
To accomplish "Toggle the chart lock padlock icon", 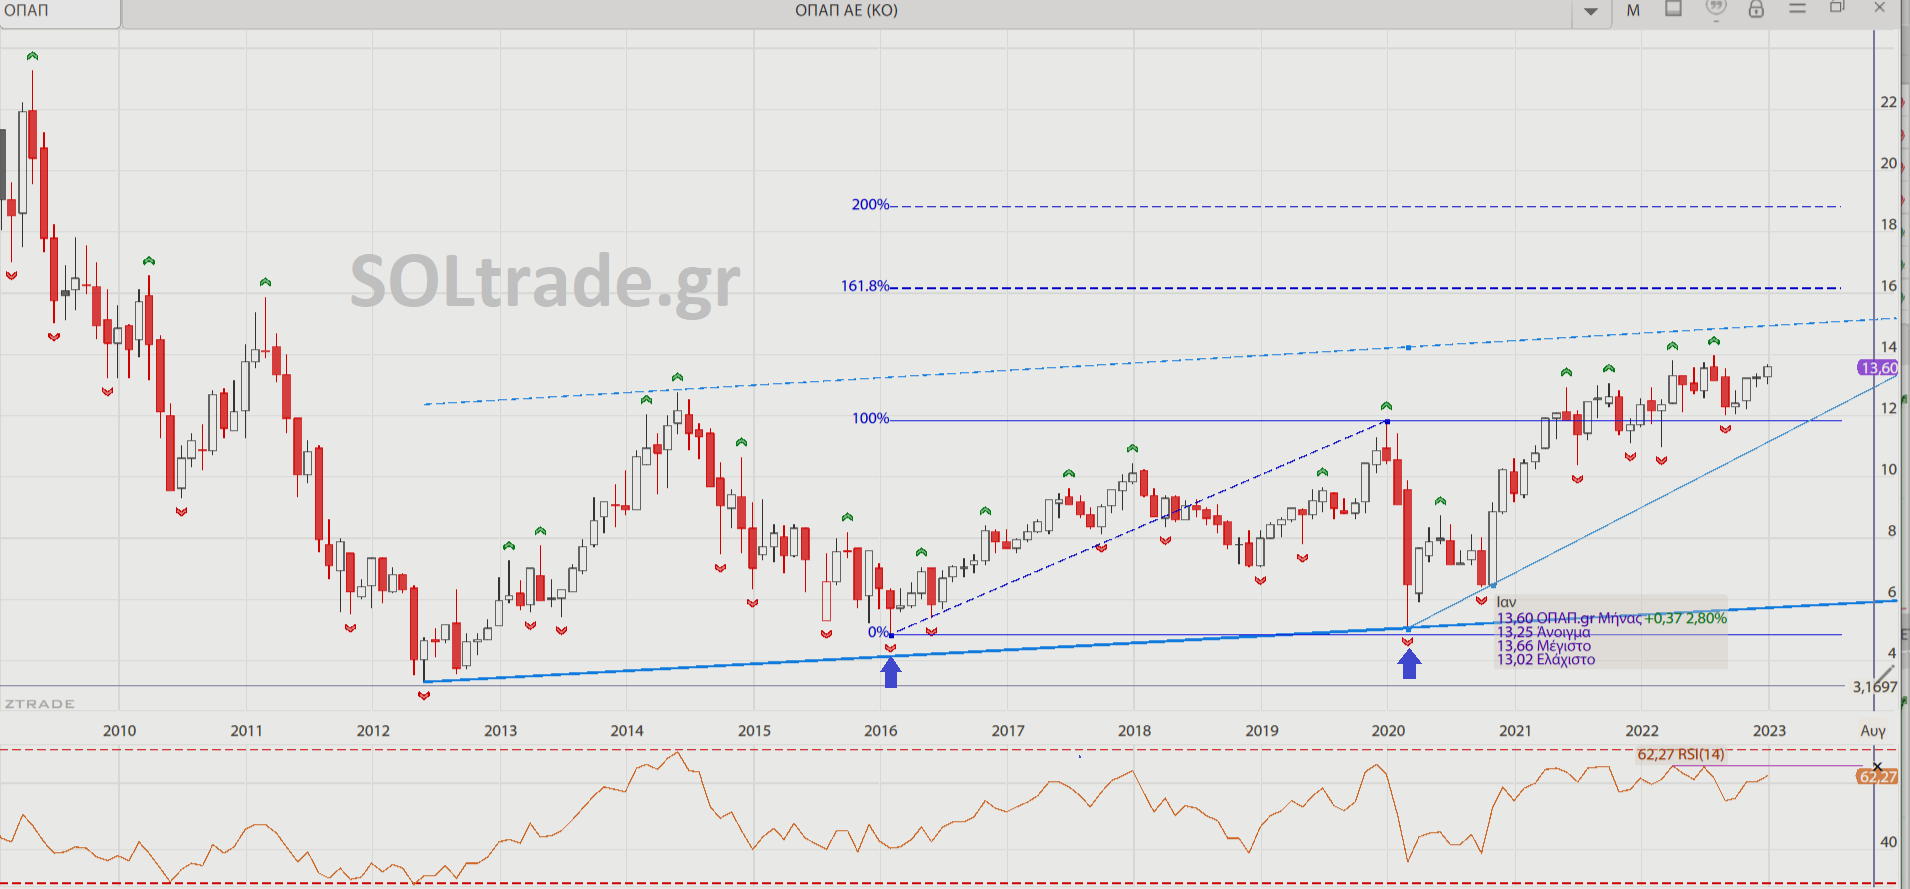I will (1756, 9).
